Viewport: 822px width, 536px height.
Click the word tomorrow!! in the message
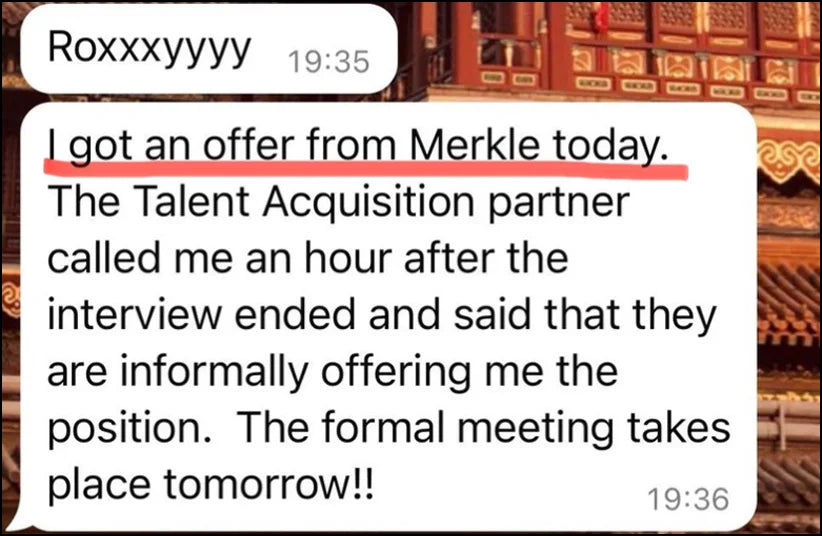269,484
